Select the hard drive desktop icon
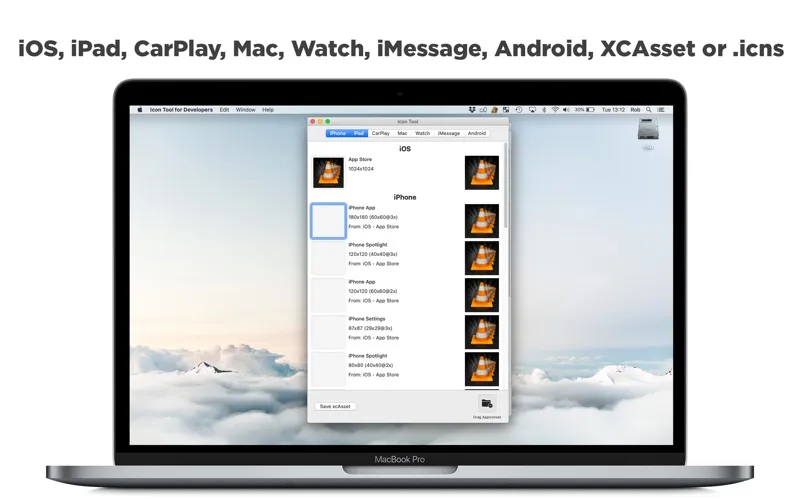The image size is (800, 500). tap(648, 129)
